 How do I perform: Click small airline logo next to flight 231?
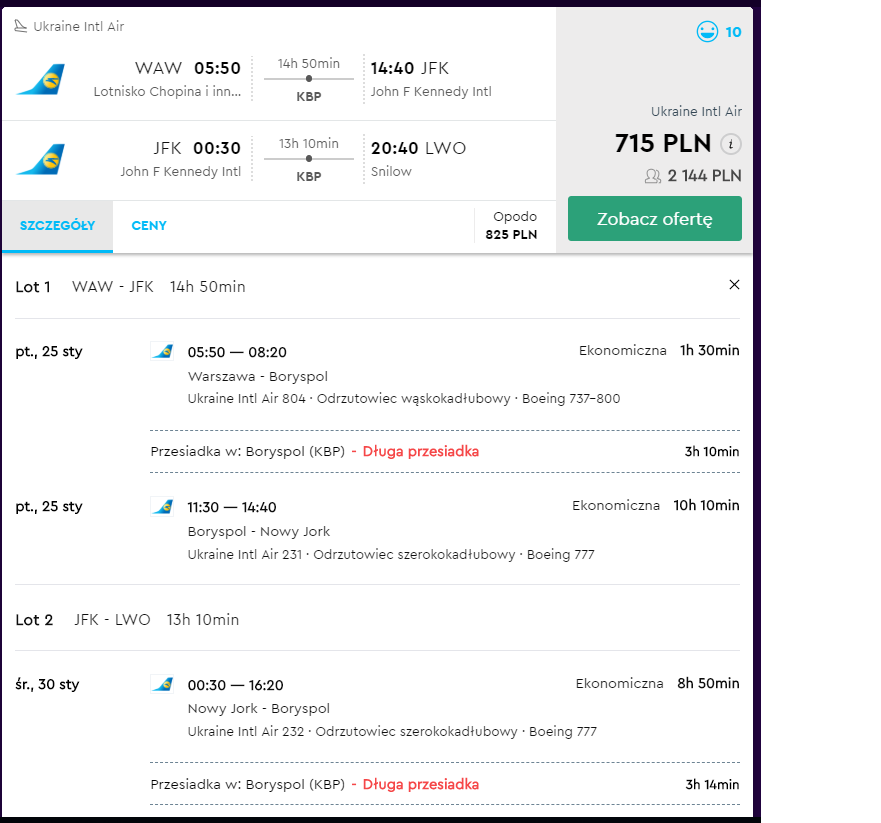(x=162, y=506)
